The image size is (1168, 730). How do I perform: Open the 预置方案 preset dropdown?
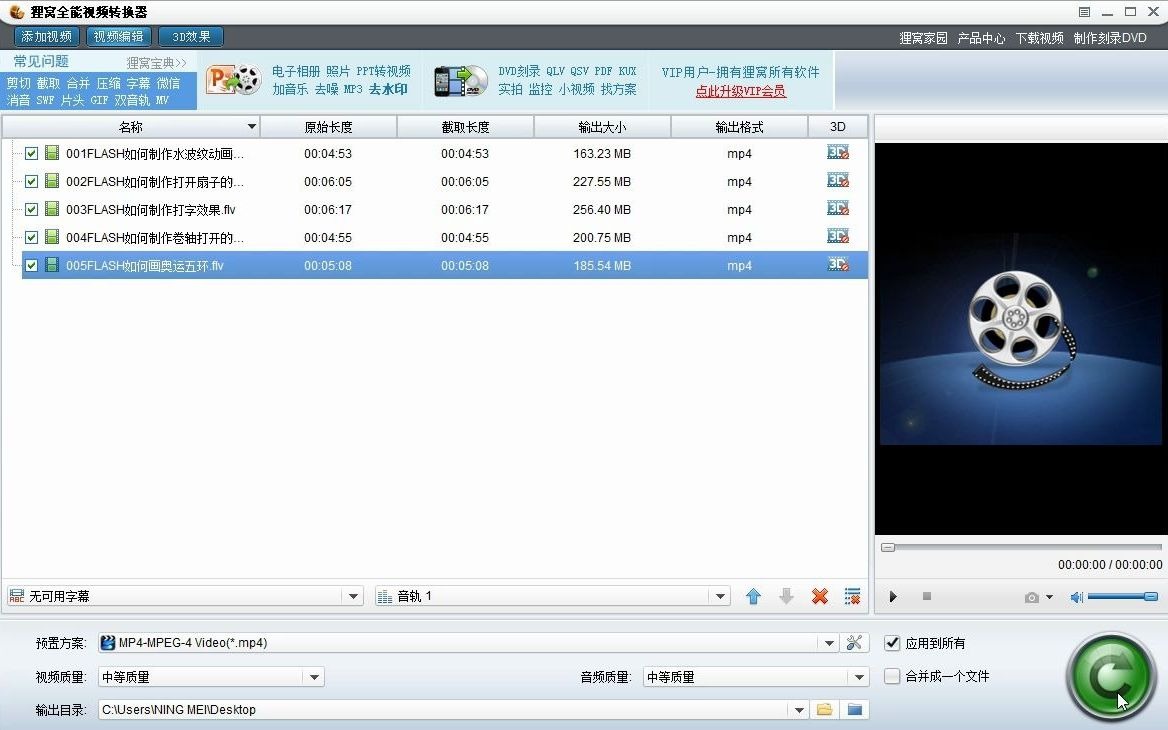pos(829,643)
